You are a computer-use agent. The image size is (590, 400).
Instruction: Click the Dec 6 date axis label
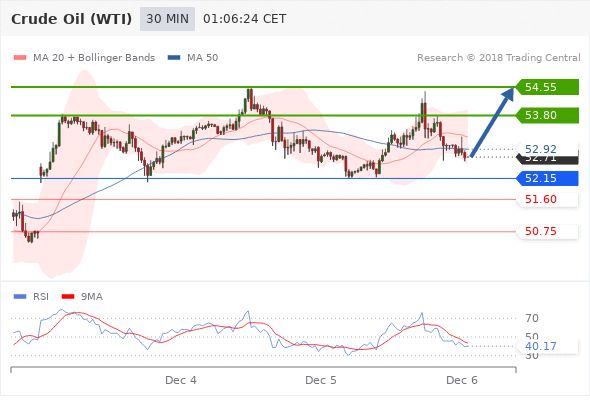pos(462,380)
